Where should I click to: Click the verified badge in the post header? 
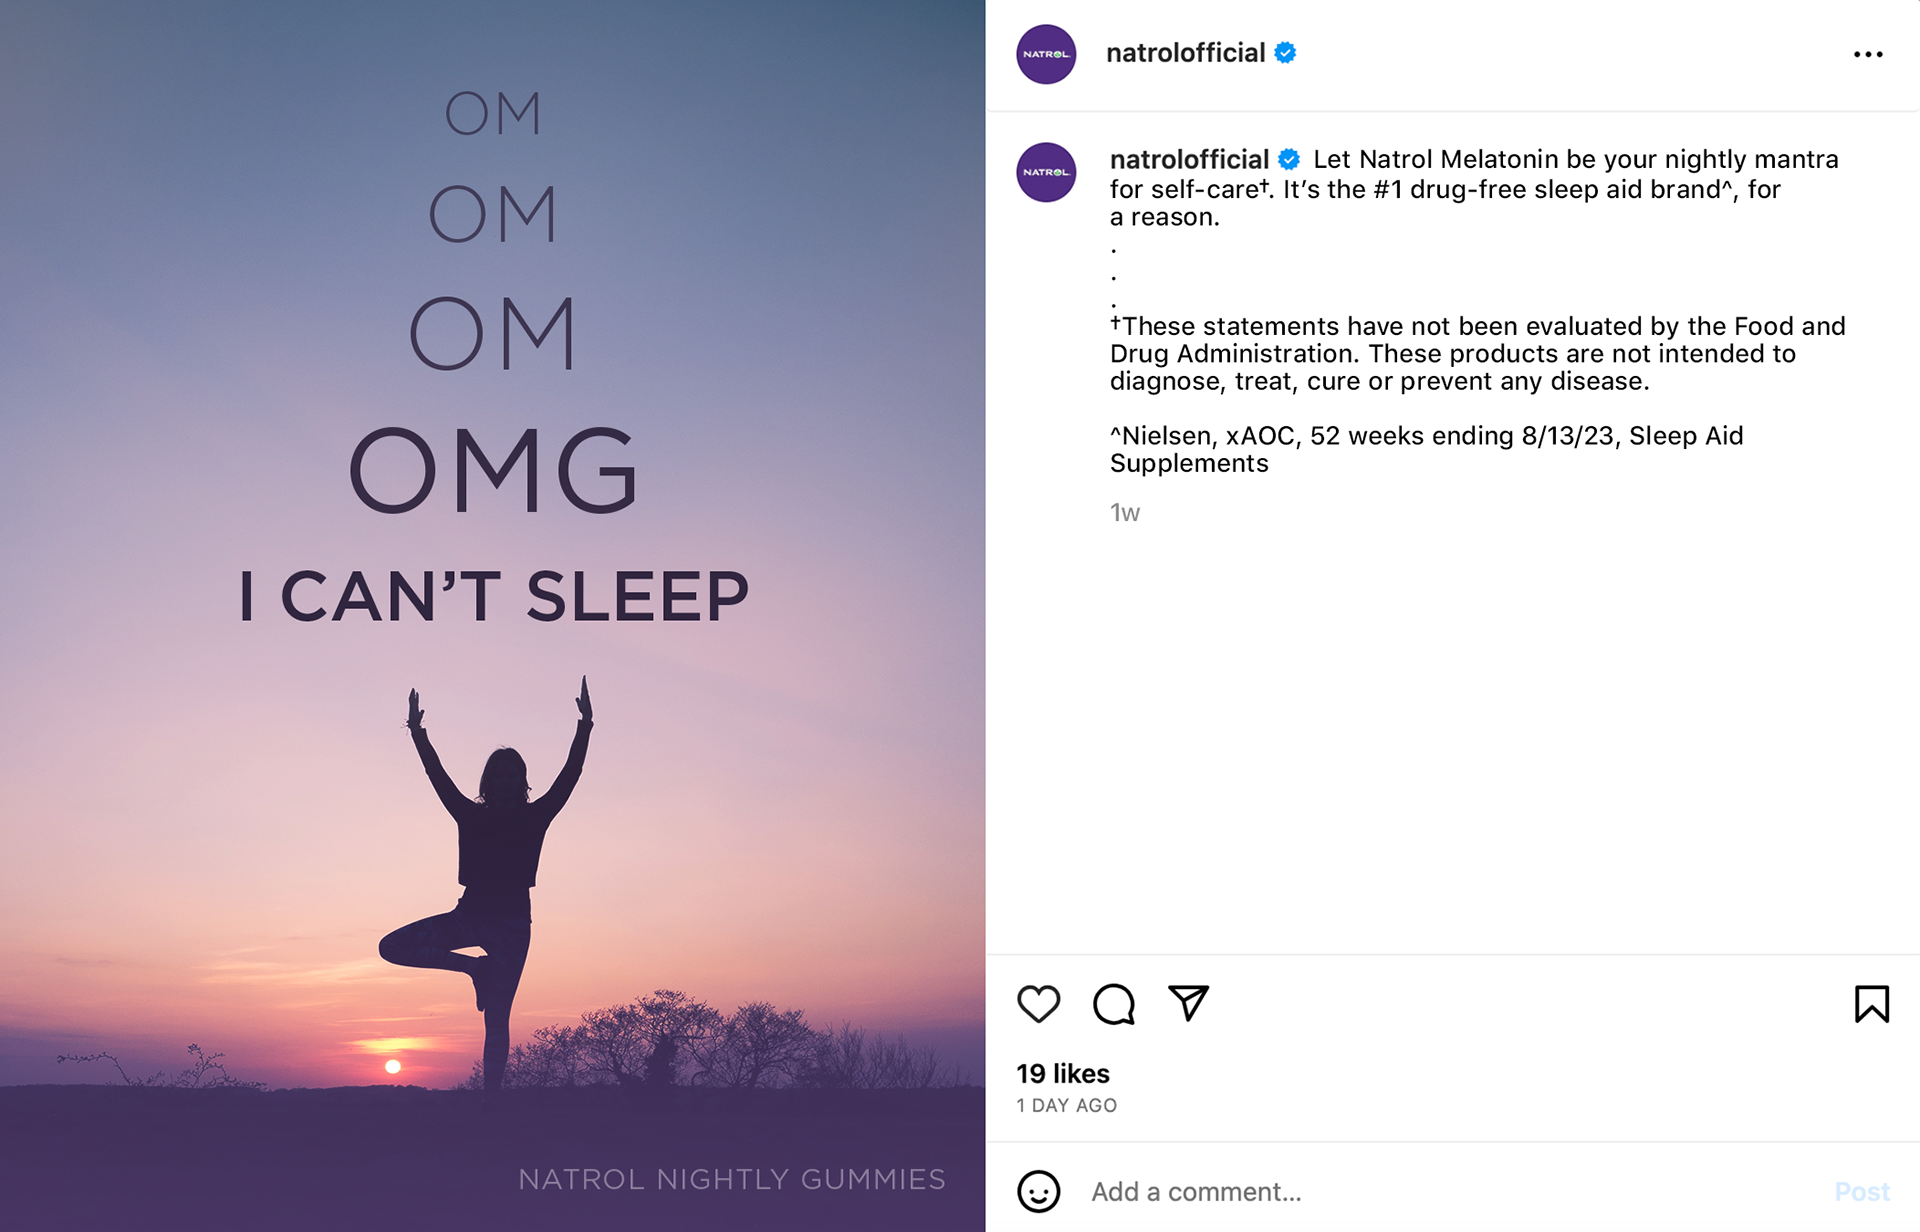pyautogui.click(x=1286, y=53)
